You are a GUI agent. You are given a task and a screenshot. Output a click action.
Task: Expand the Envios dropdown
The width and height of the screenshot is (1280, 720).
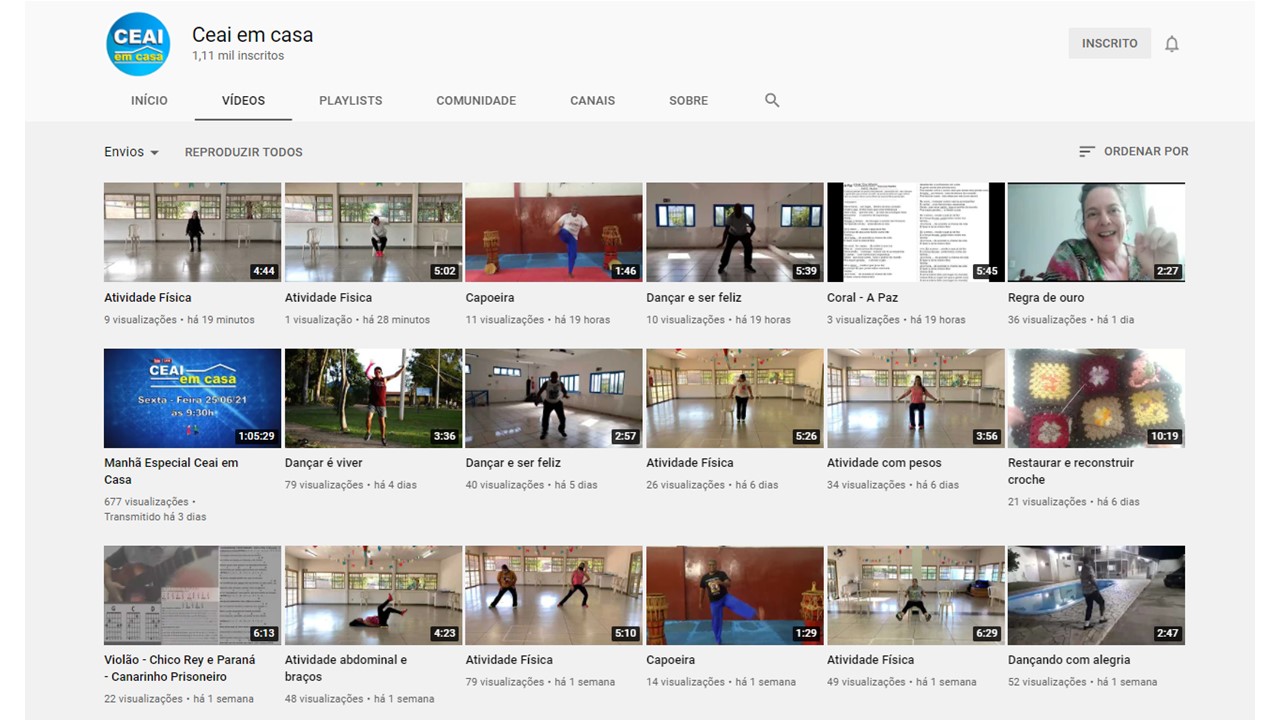(132, 152)
